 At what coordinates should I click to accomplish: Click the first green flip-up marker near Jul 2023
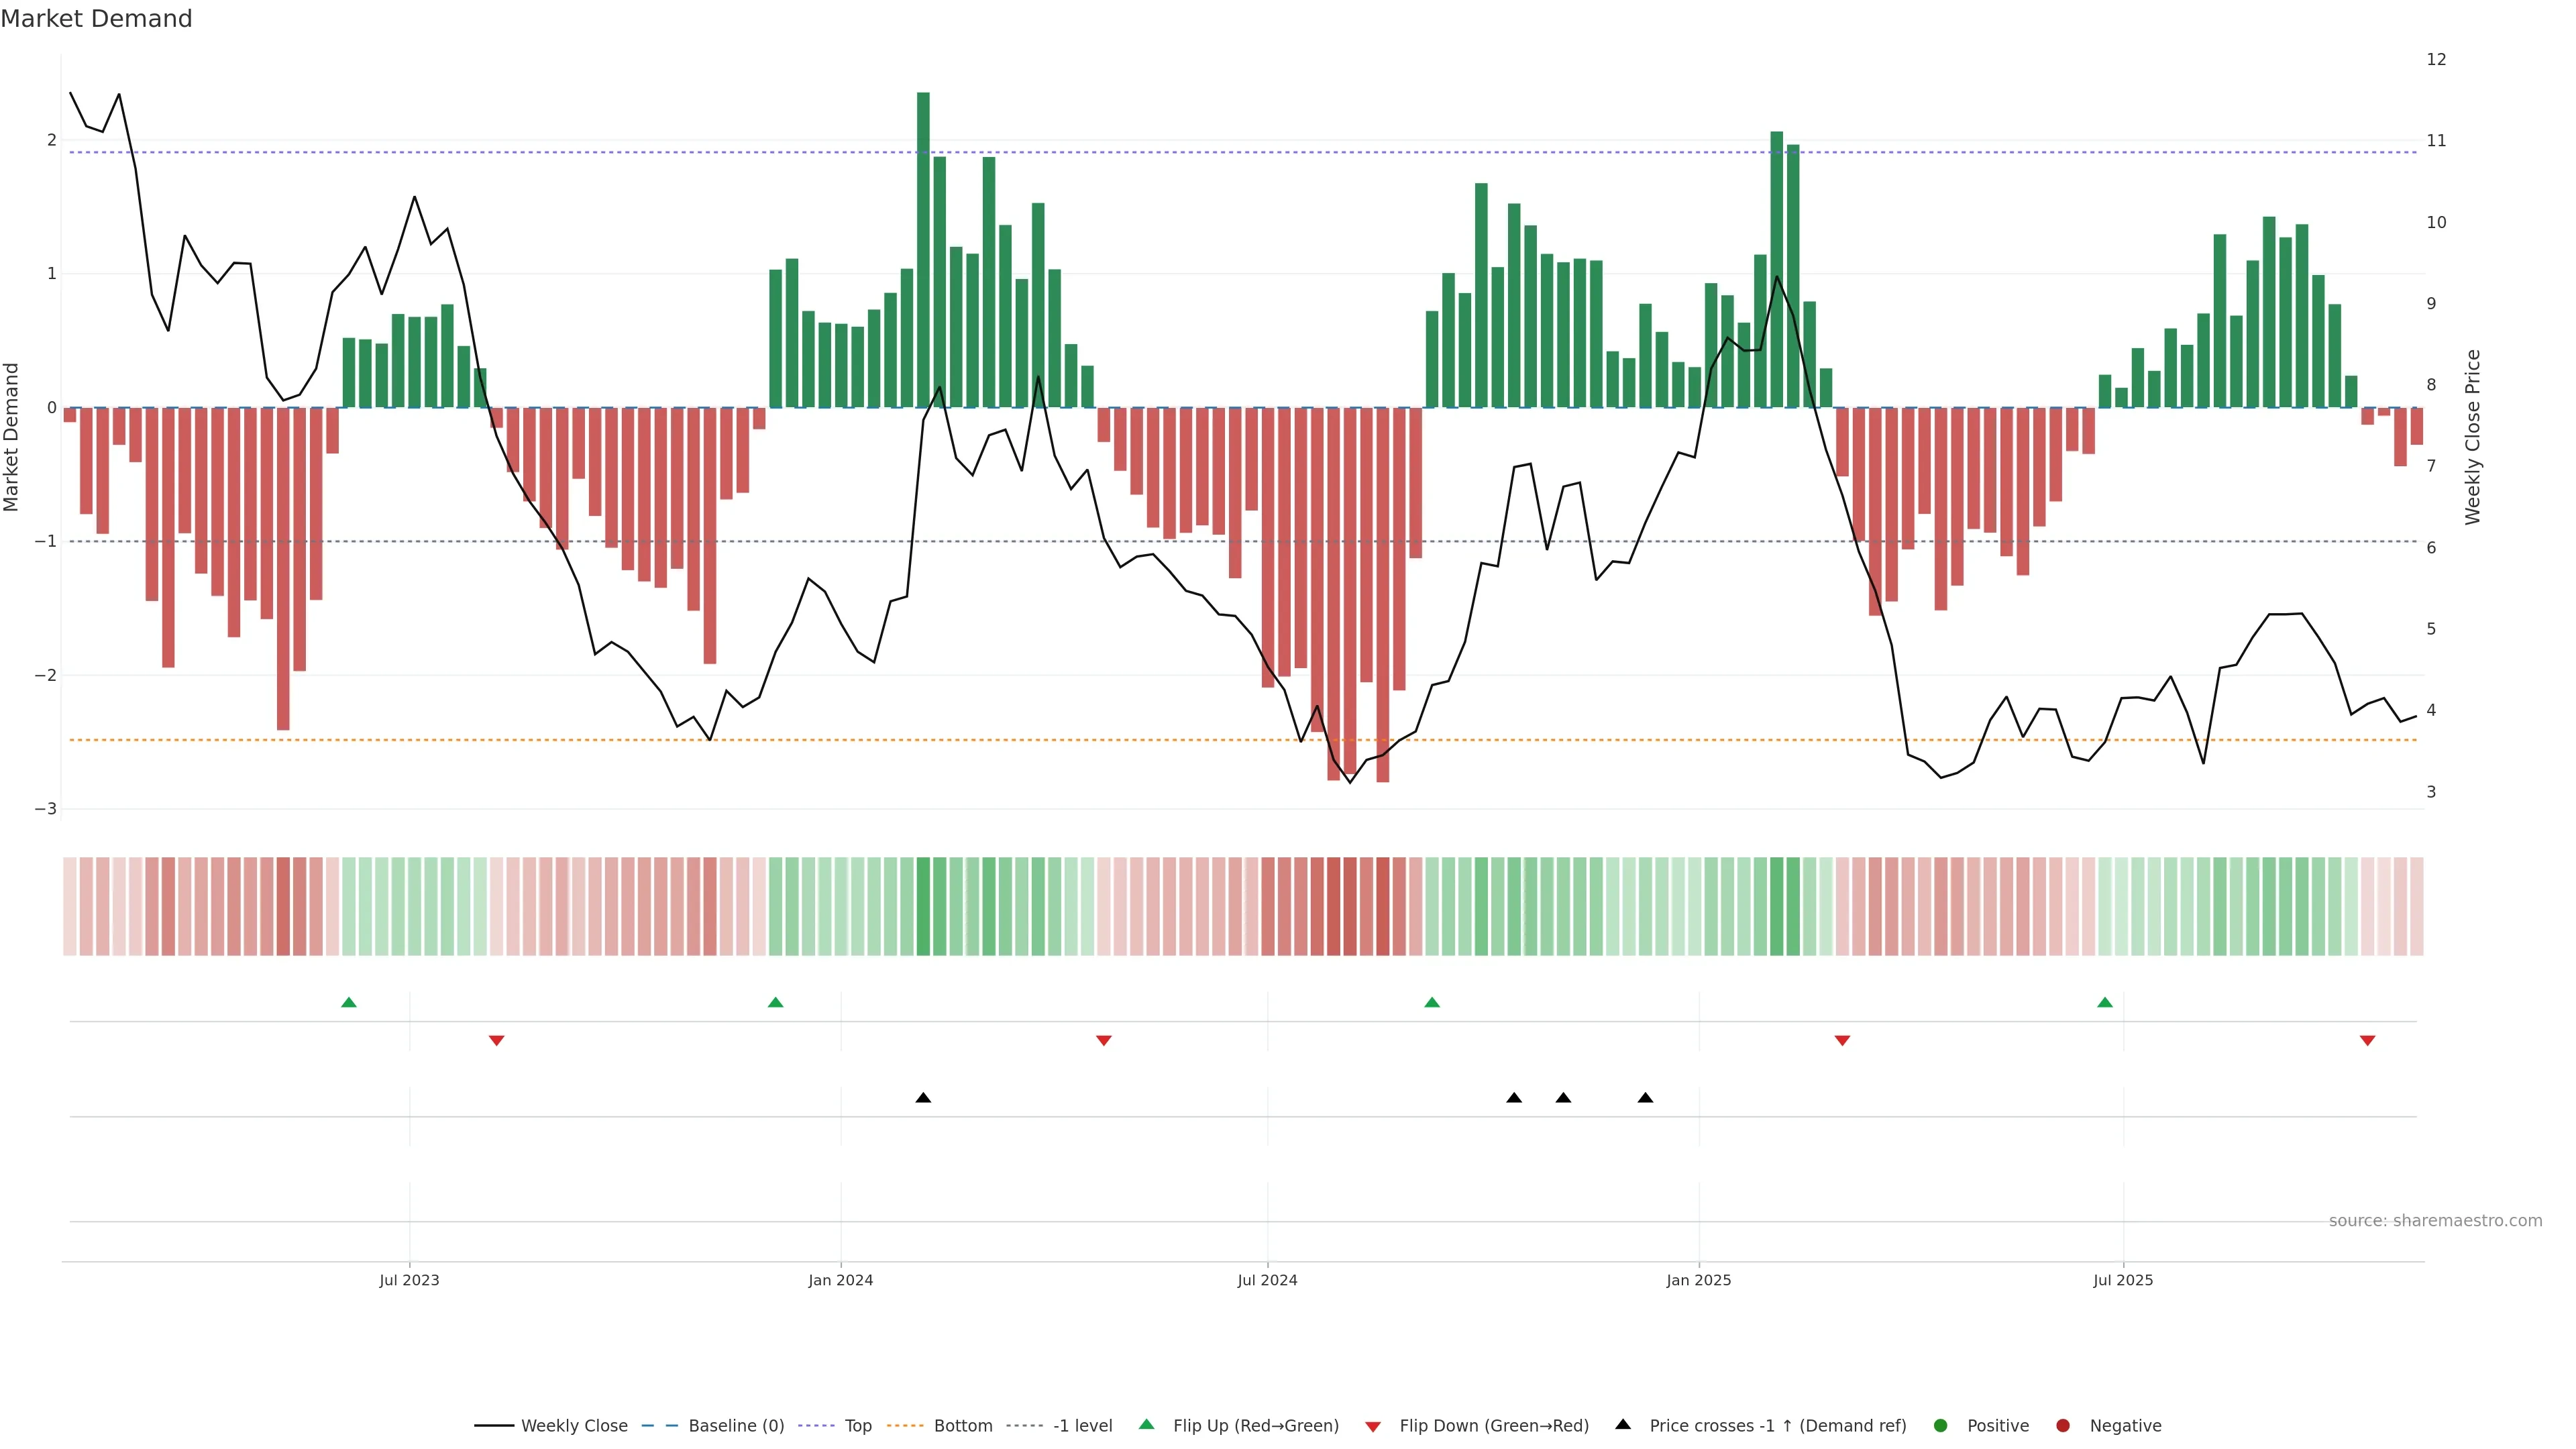[x=349, y=1002]
